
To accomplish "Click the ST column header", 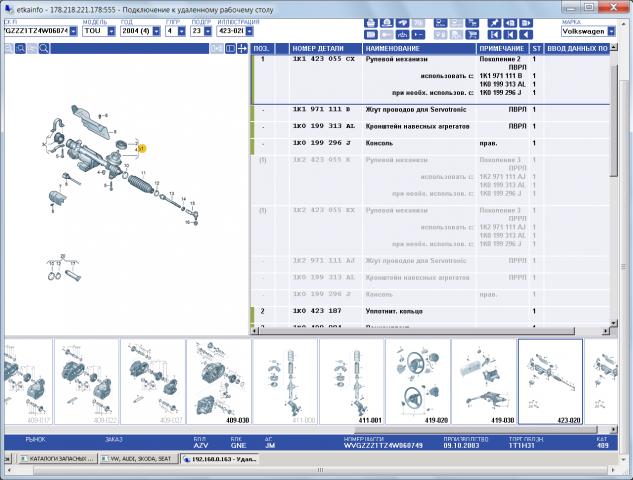I will 536,49.
